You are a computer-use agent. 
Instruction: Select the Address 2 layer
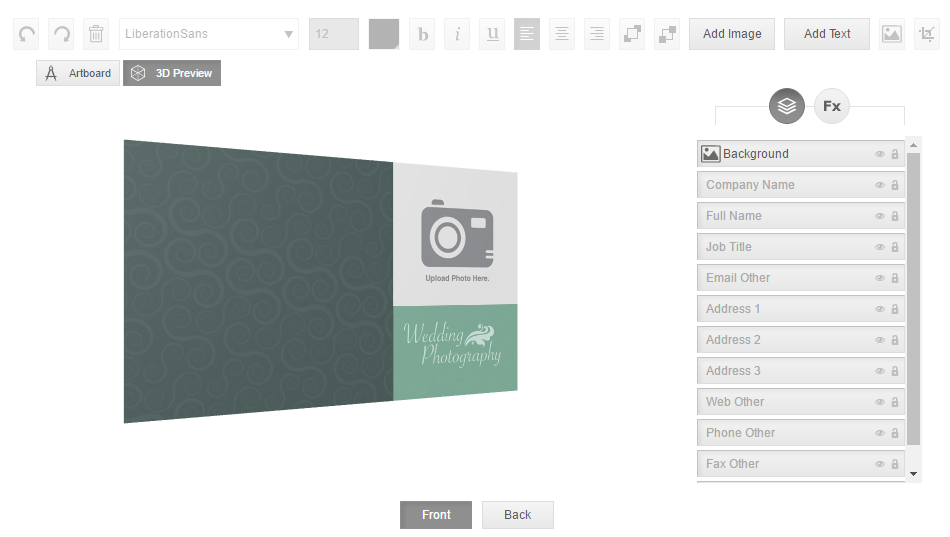pyautogui.click(x=801, y=339)
